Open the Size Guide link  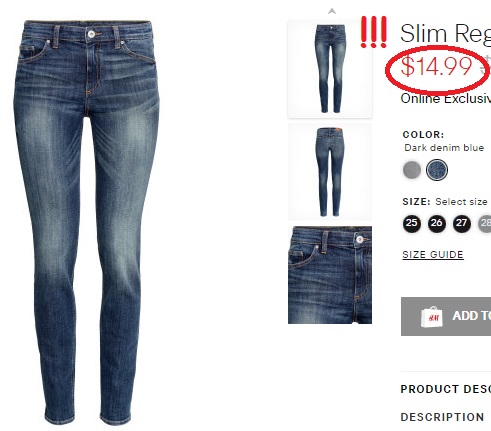coord(433,255)
